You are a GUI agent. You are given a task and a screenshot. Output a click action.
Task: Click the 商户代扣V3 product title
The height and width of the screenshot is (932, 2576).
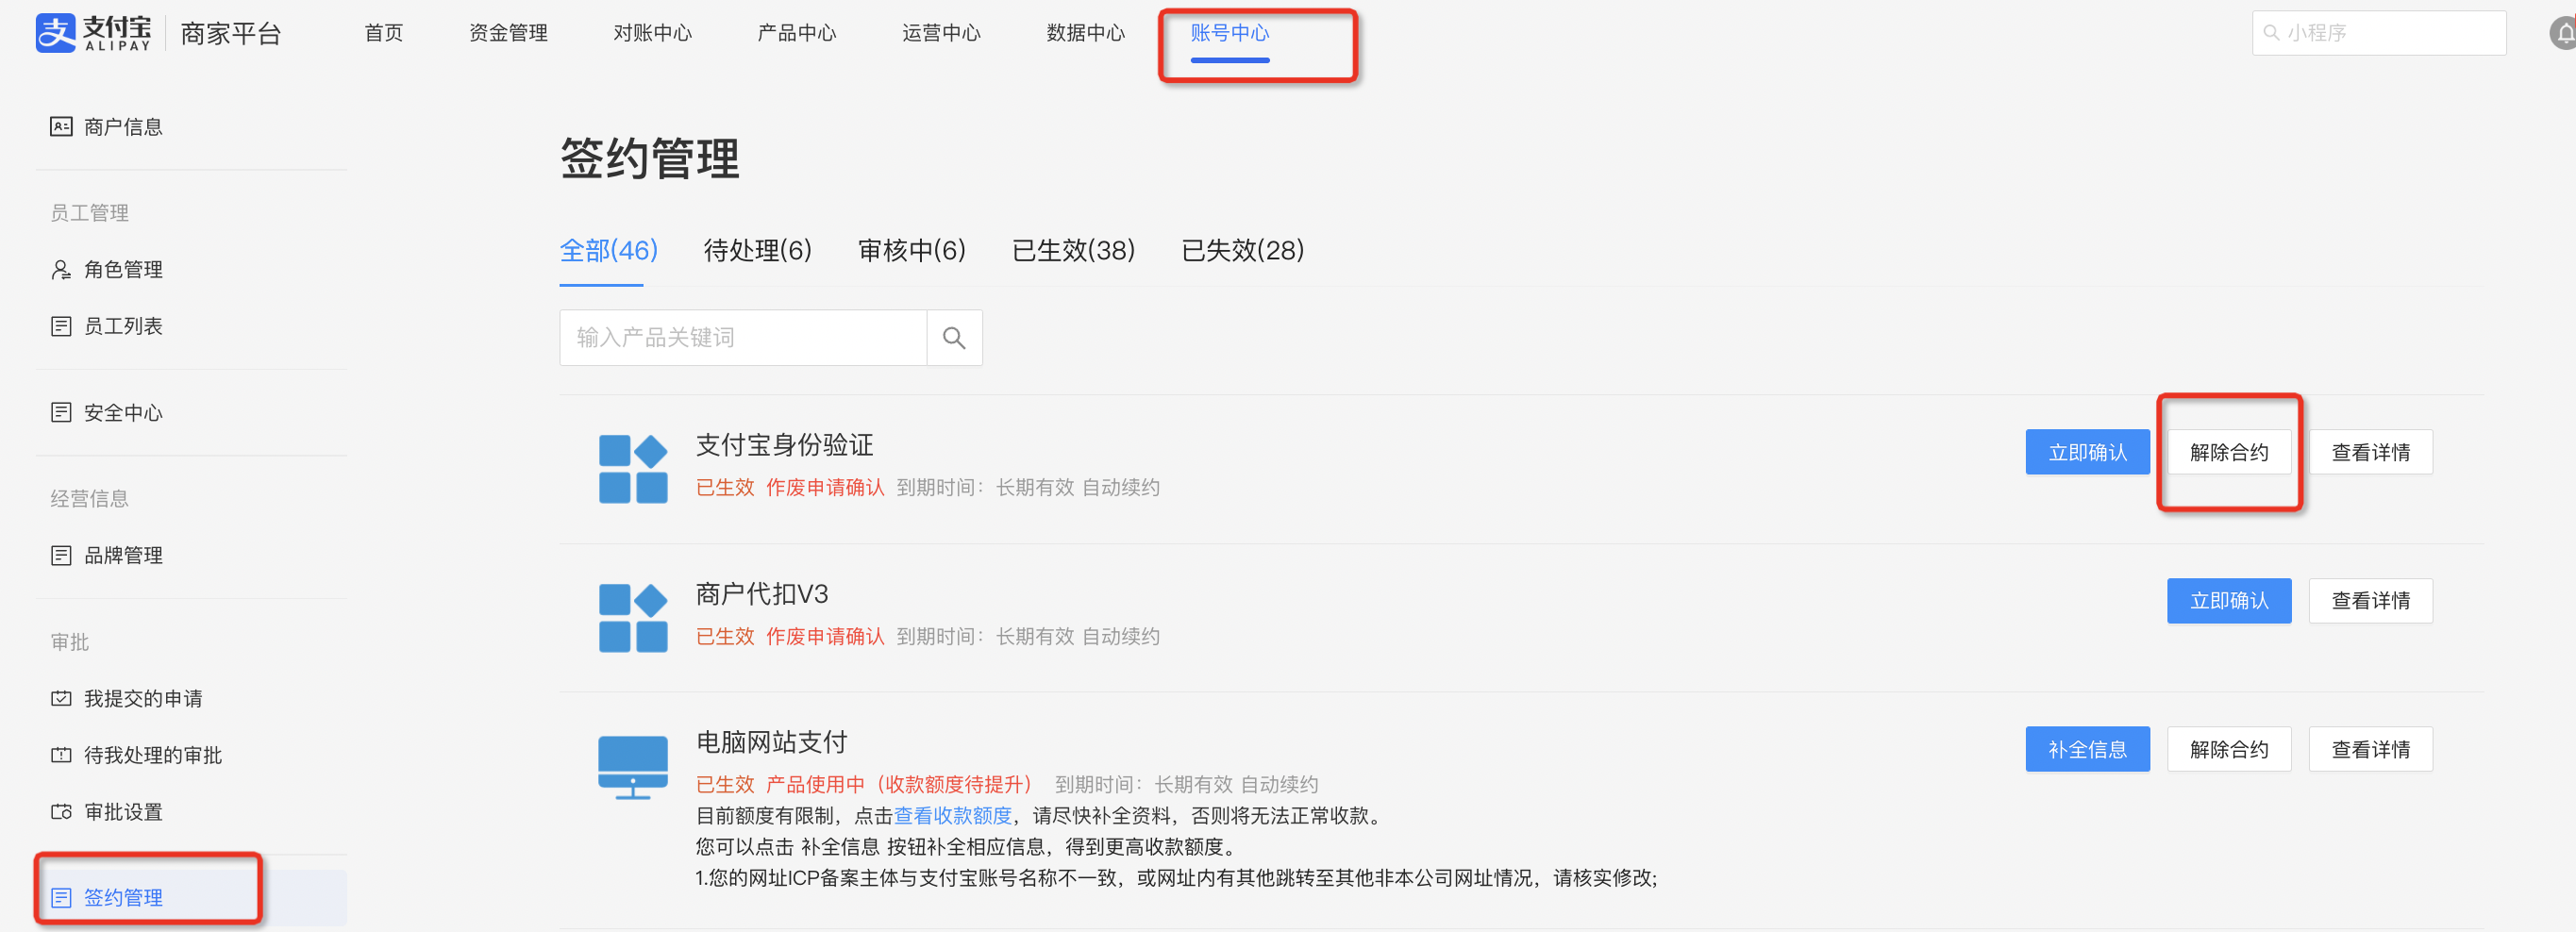[x=762, y=593]
